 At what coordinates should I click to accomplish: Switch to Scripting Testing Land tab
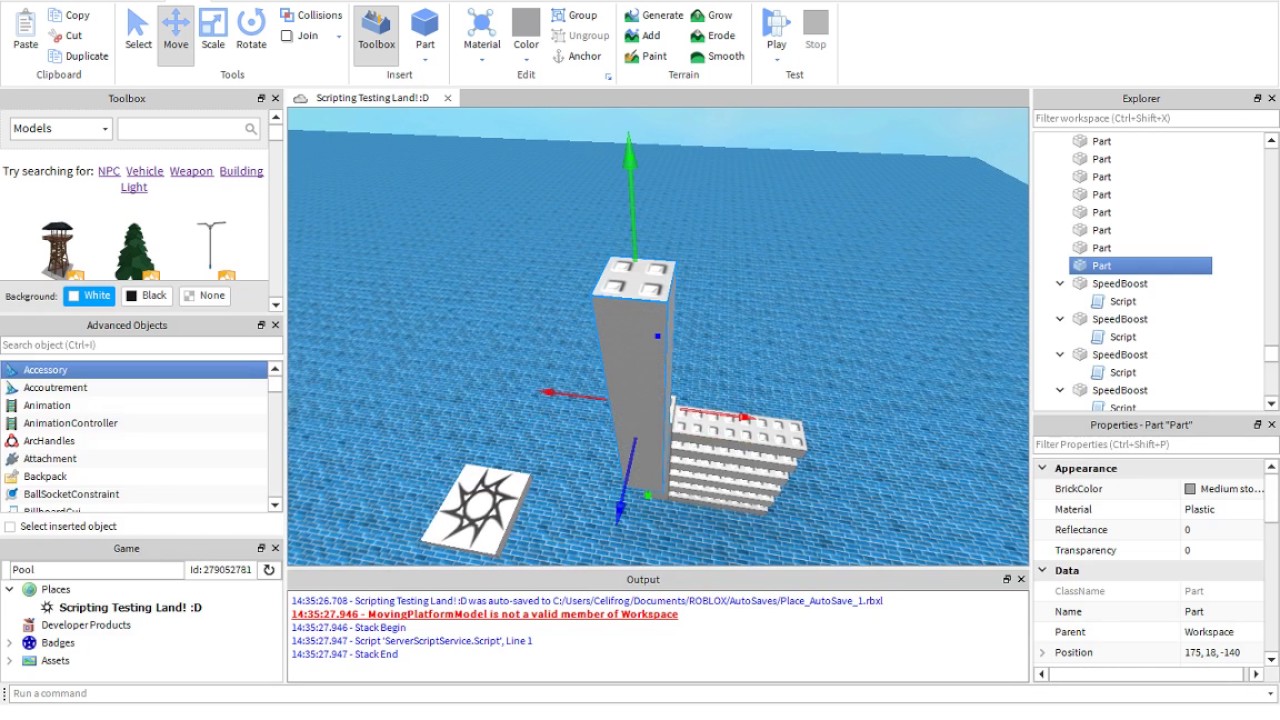coord(372,98)
